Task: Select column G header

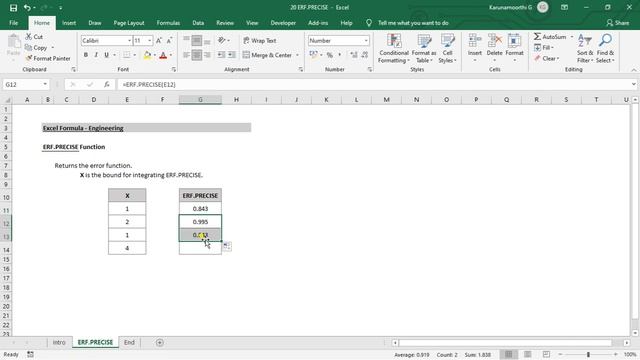Action: pos(200,100)
